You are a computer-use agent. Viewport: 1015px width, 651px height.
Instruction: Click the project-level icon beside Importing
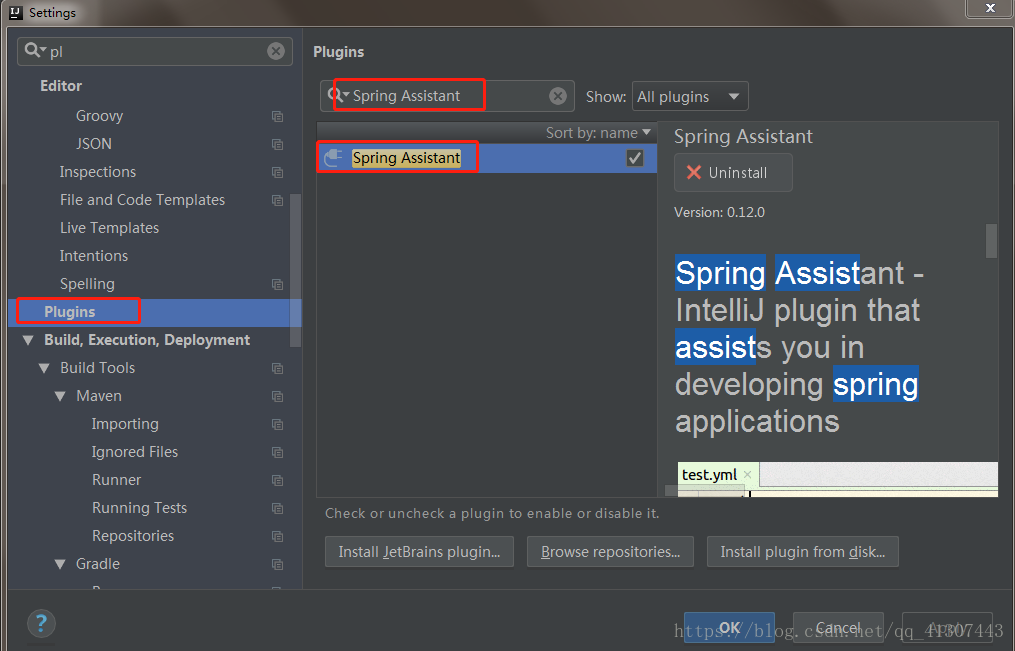pos(277,425)
